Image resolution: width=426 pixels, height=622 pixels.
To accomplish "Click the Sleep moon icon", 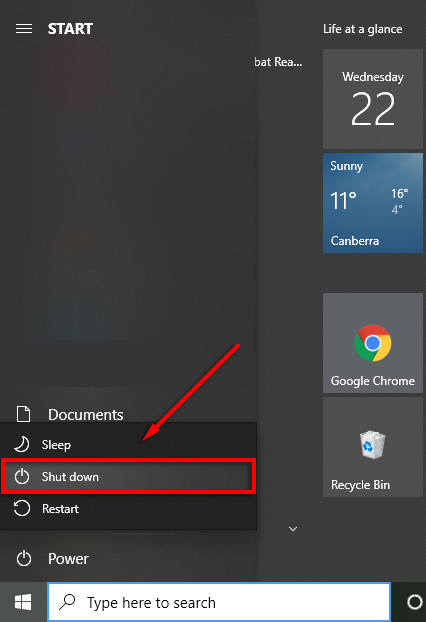I will (x=22, y=444).
